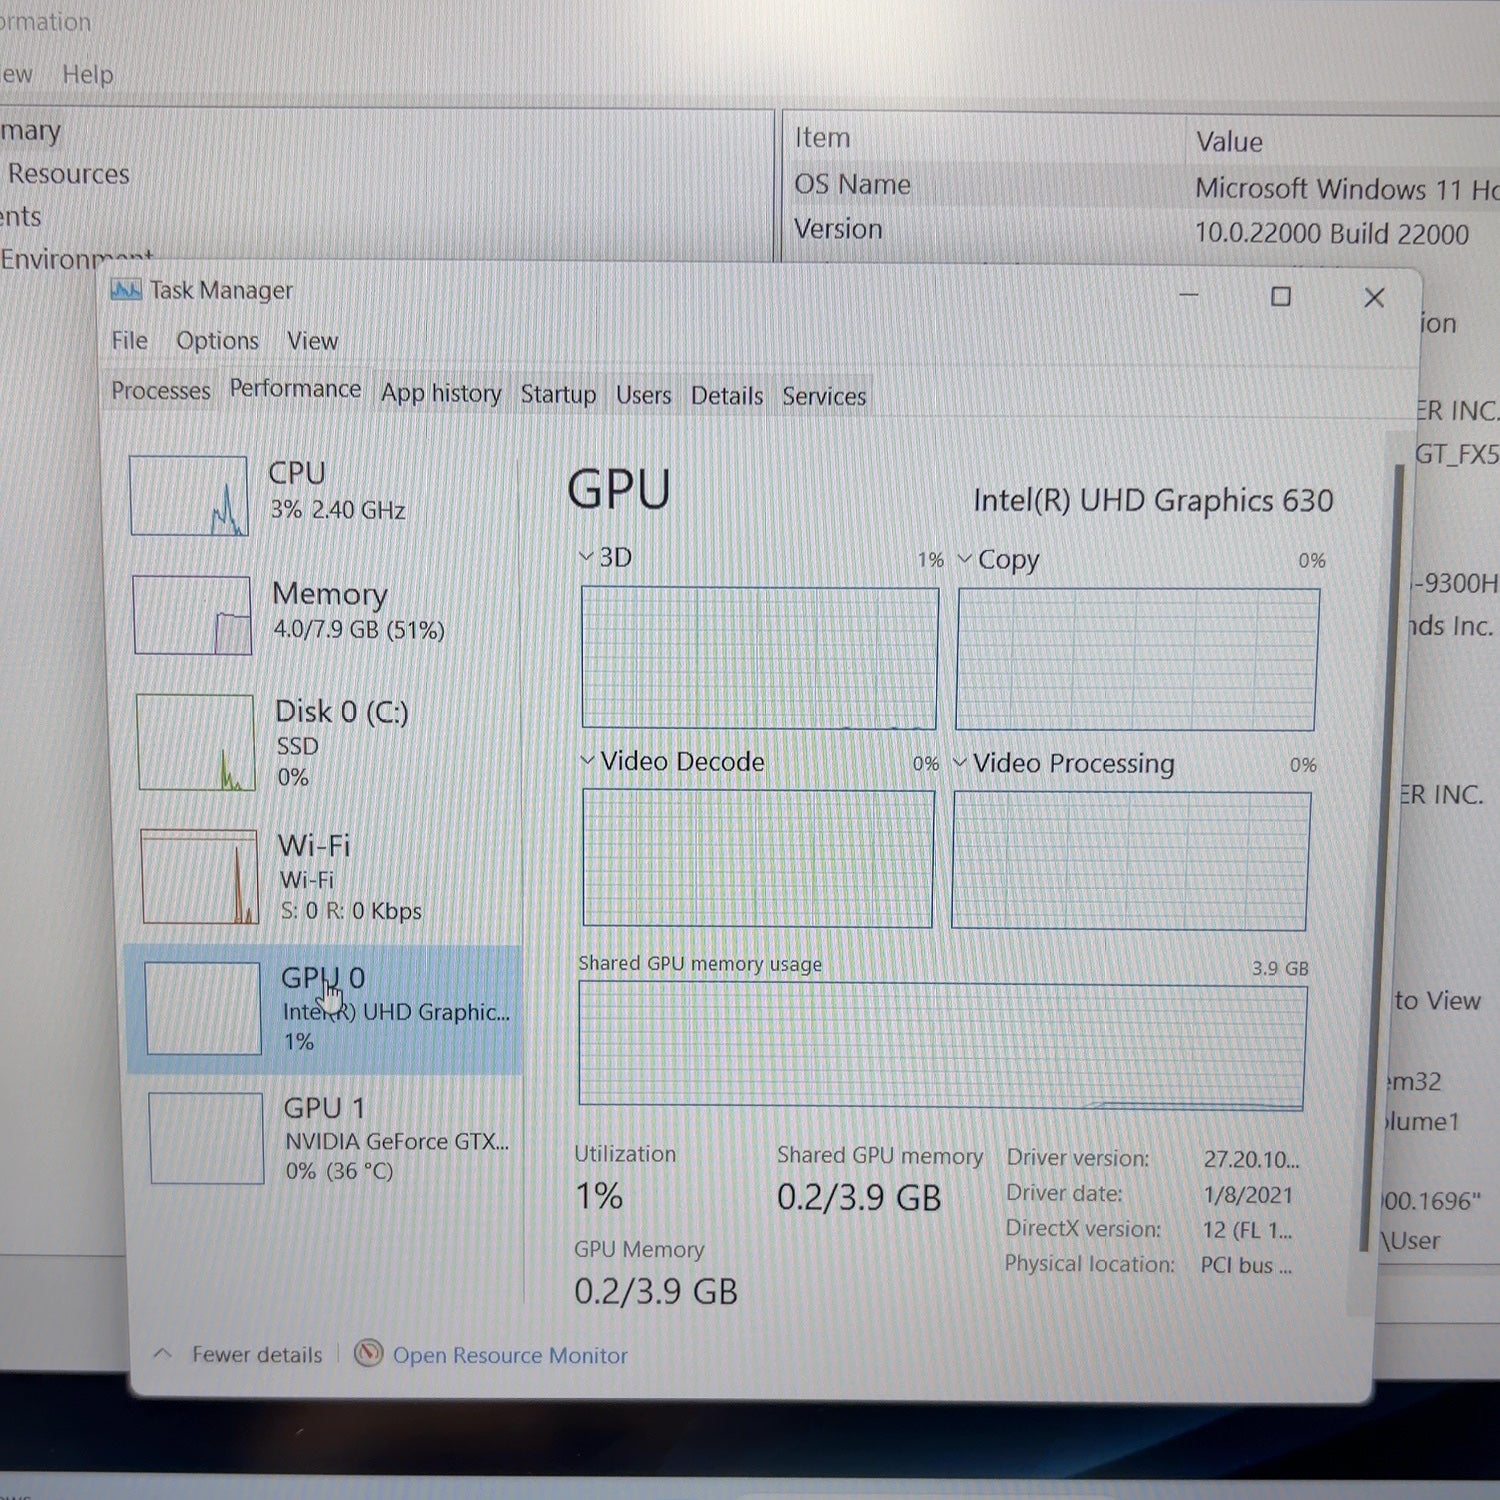Select Resources node in System Information tree
Viewport: 1500px width, 1500px height.
(68, 174)
